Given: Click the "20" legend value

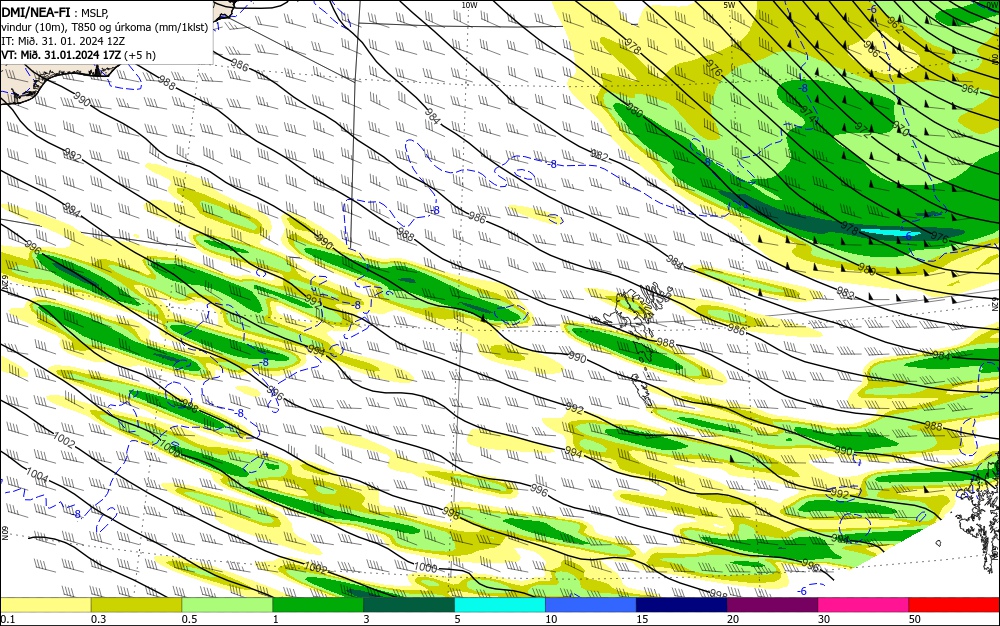Looking at the screenshot, I should 733,619.
